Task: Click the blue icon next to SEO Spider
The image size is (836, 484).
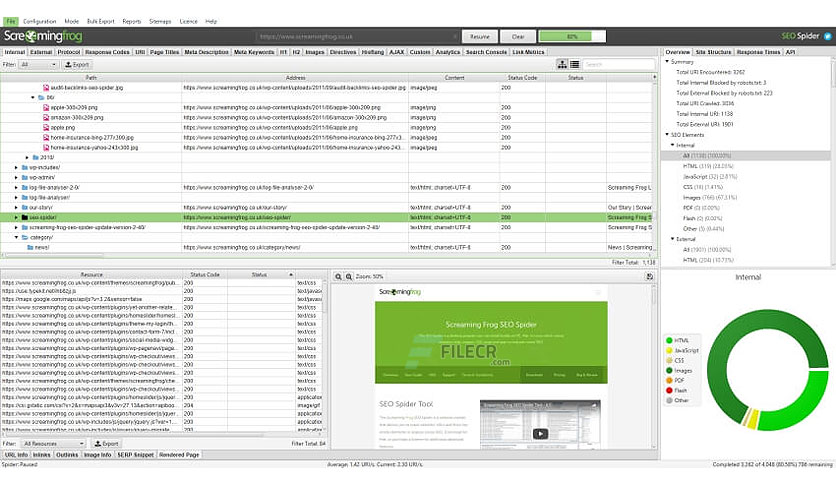Action: 827,36
